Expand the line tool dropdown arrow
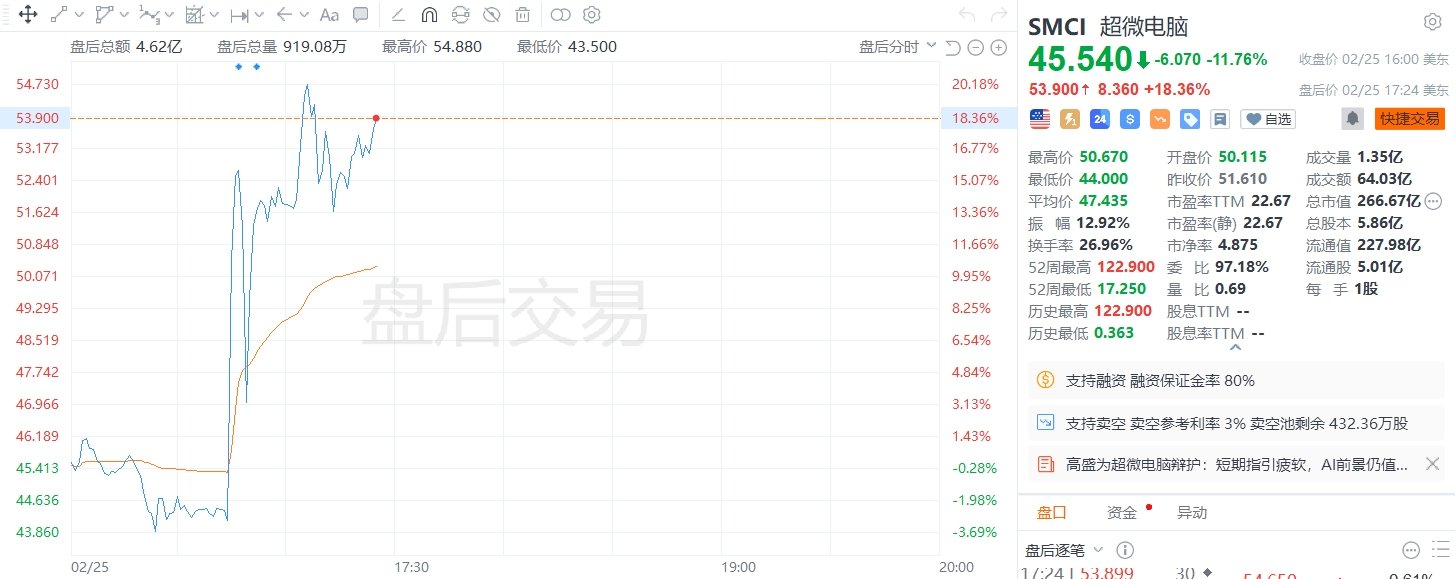1456x579 pixels. point(78,16)
